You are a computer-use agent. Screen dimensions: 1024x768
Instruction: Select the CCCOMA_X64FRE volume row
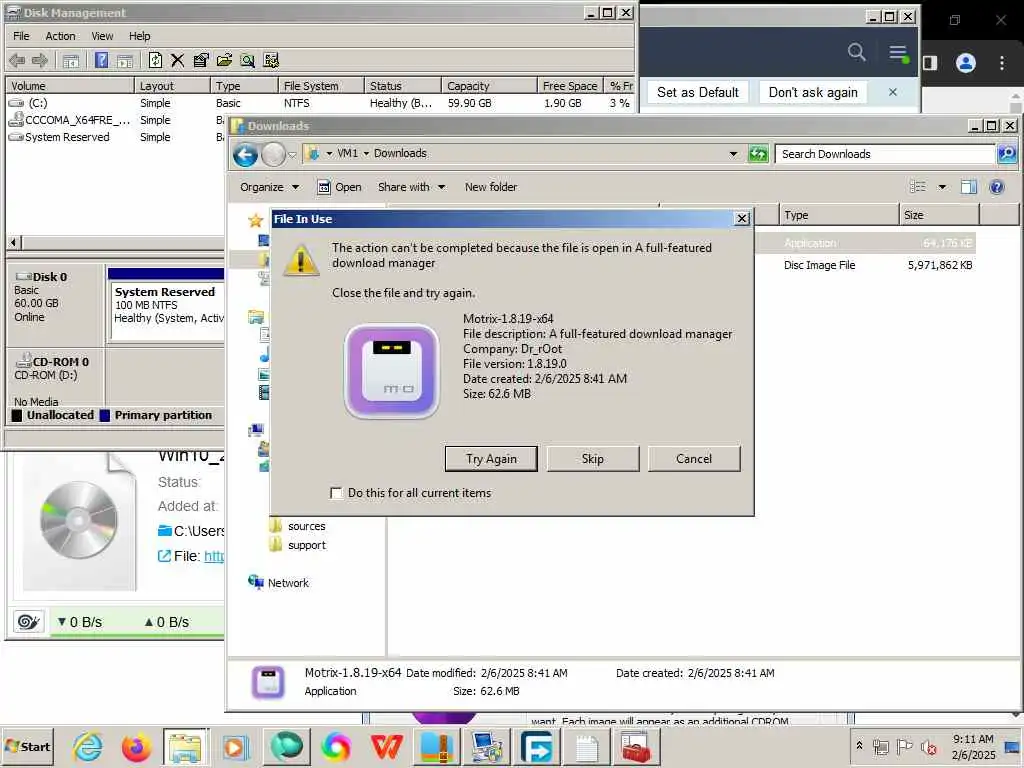(x=115, y=120)
